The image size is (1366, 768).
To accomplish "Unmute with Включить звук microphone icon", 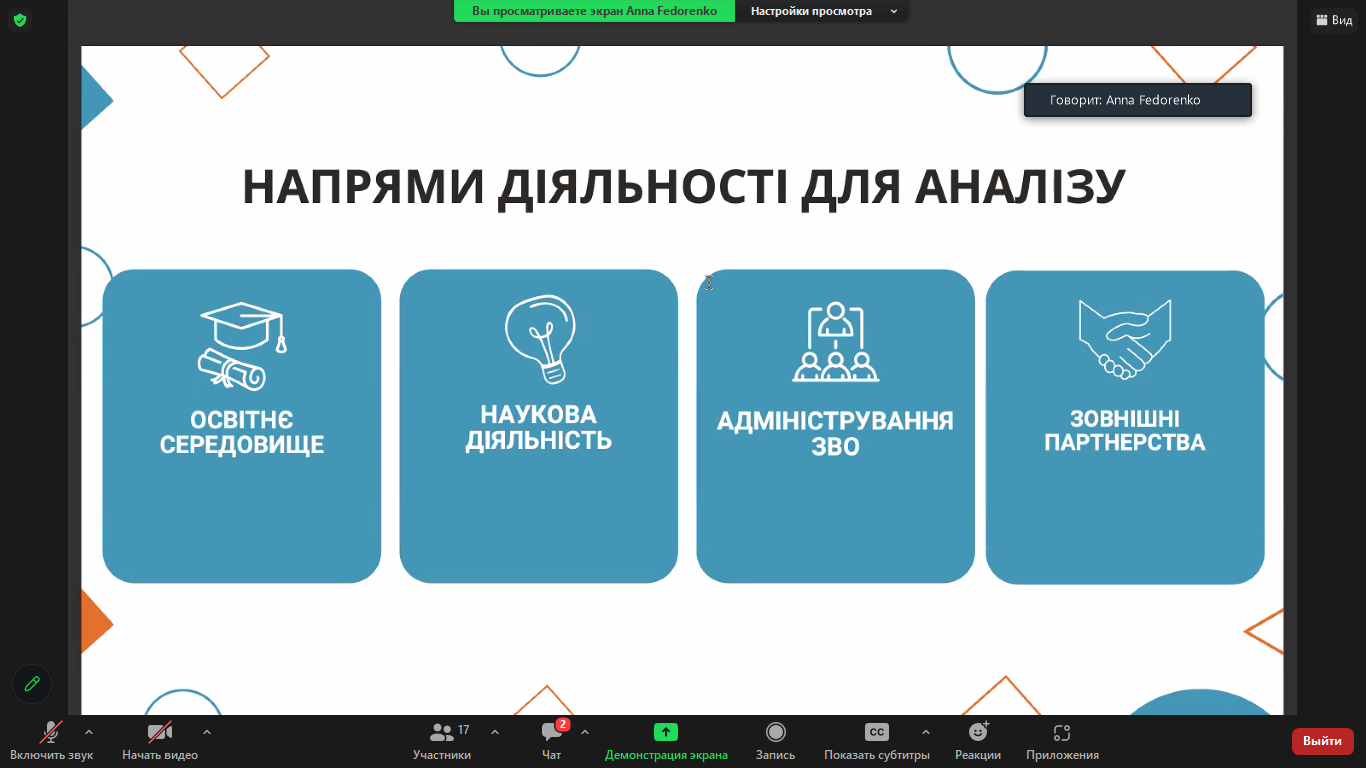I will tap(51, 733).
